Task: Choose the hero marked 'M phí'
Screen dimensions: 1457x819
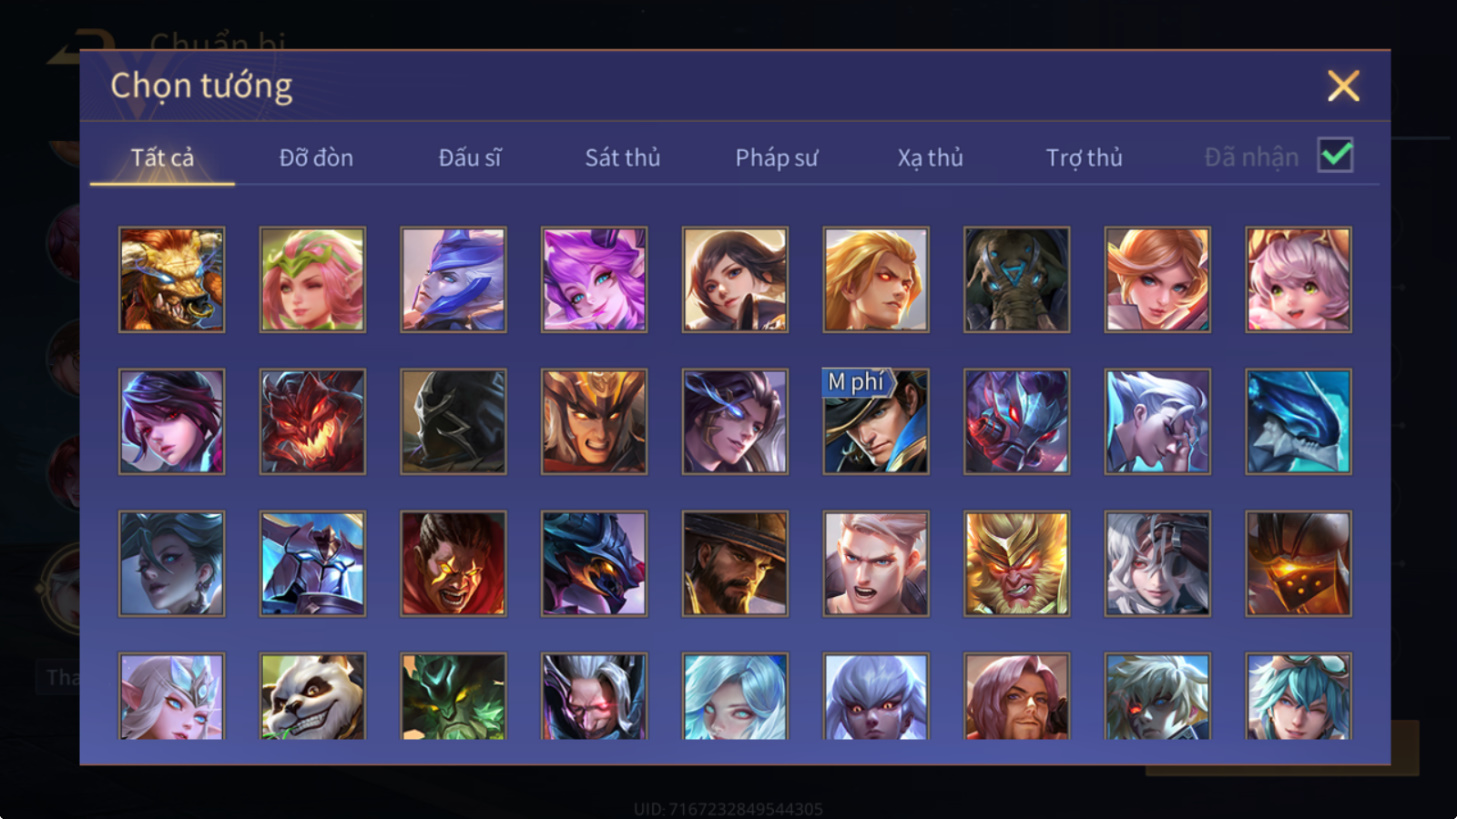Action: coord(875,421)
